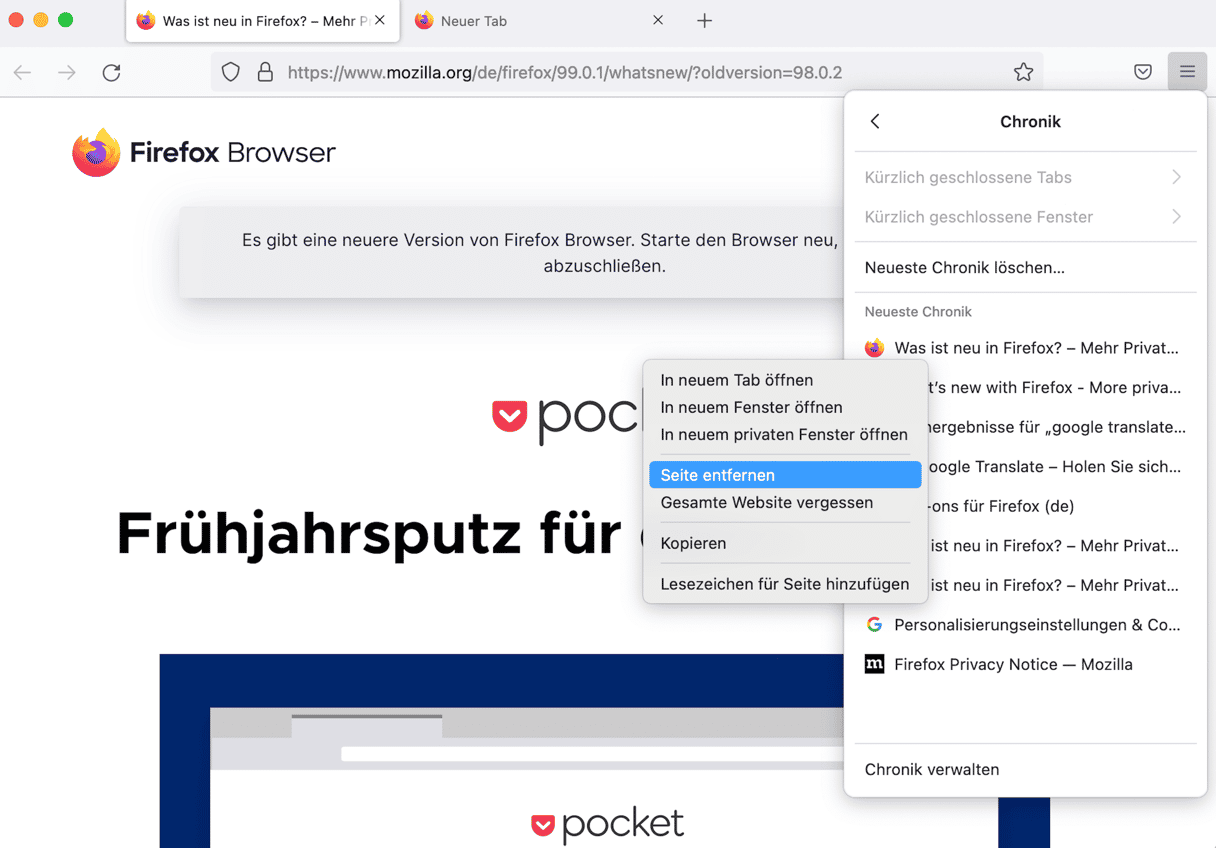Open the tracking protection shield icon
The image size is (1216, 848).
(231, 72)
